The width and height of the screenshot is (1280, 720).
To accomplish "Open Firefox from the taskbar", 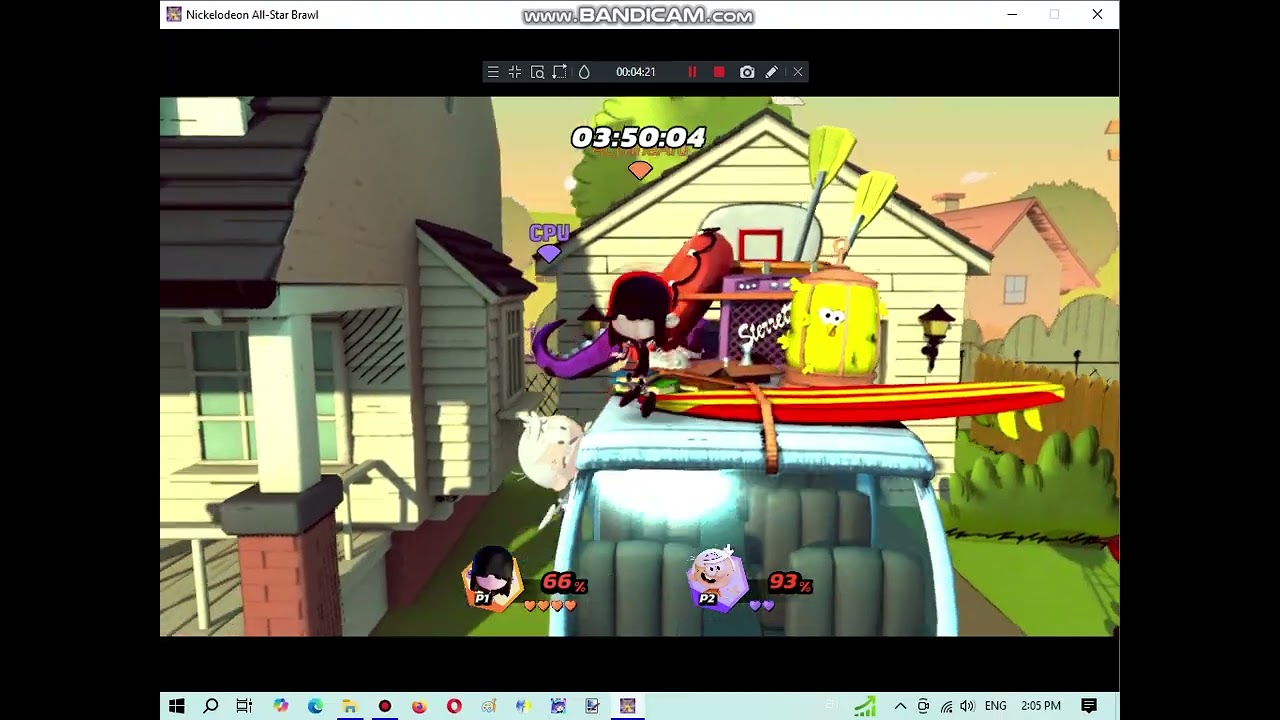I will [x=419, y=706].
